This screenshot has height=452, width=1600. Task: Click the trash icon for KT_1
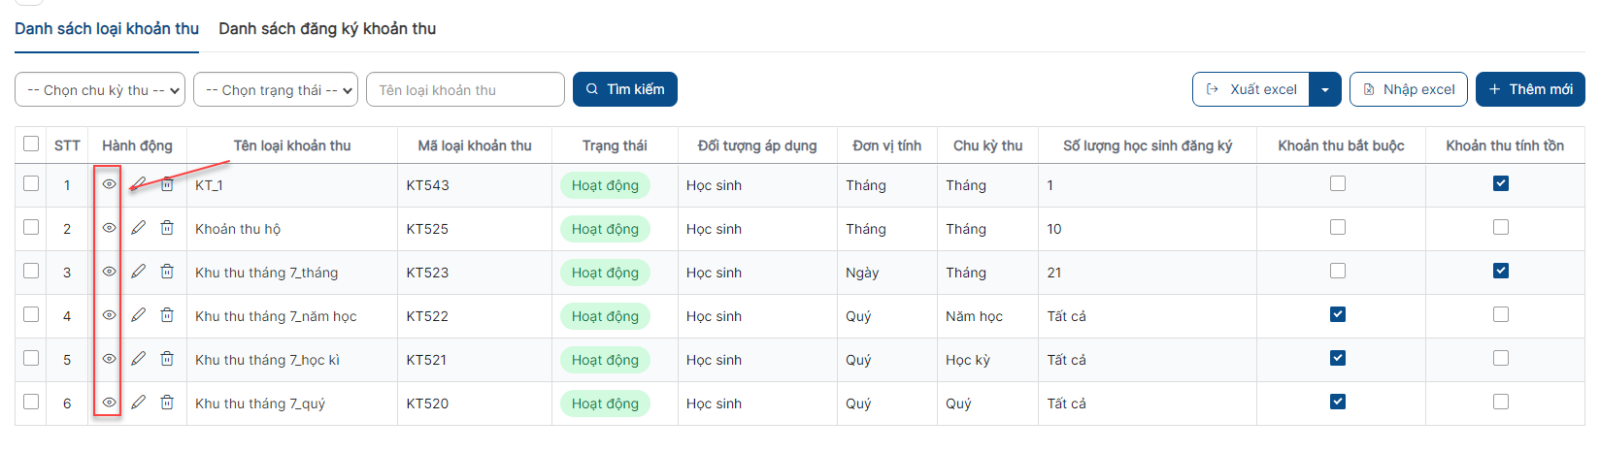[167, 184]
